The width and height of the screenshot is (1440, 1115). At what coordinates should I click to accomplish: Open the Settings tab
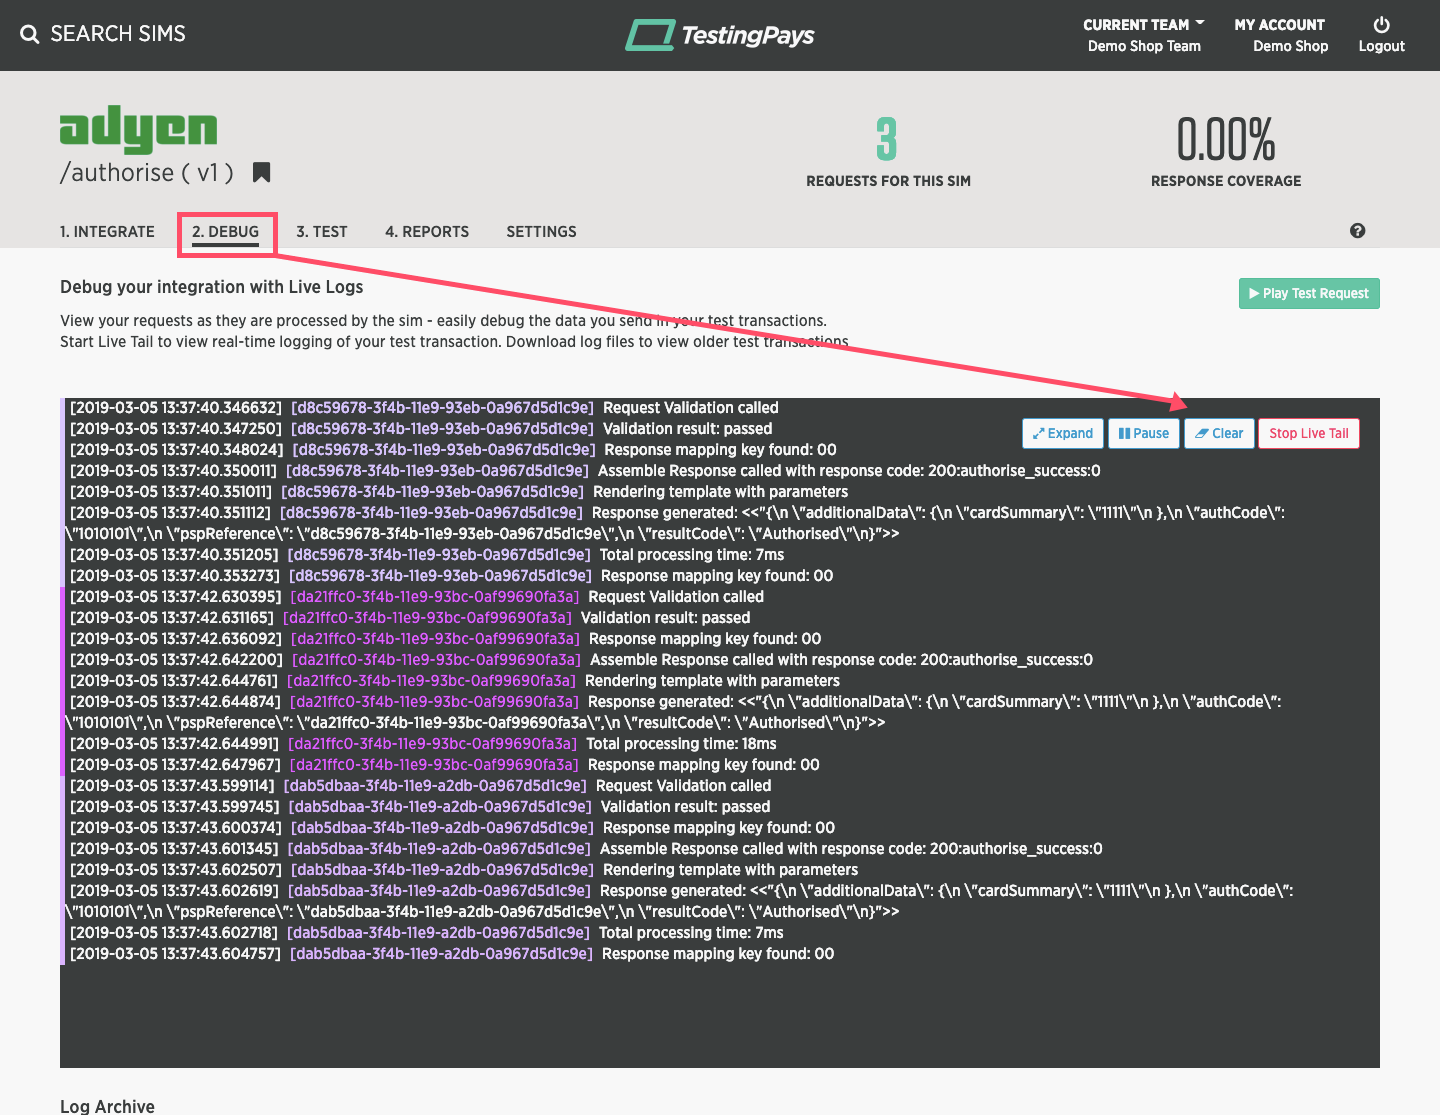point(541,231)
